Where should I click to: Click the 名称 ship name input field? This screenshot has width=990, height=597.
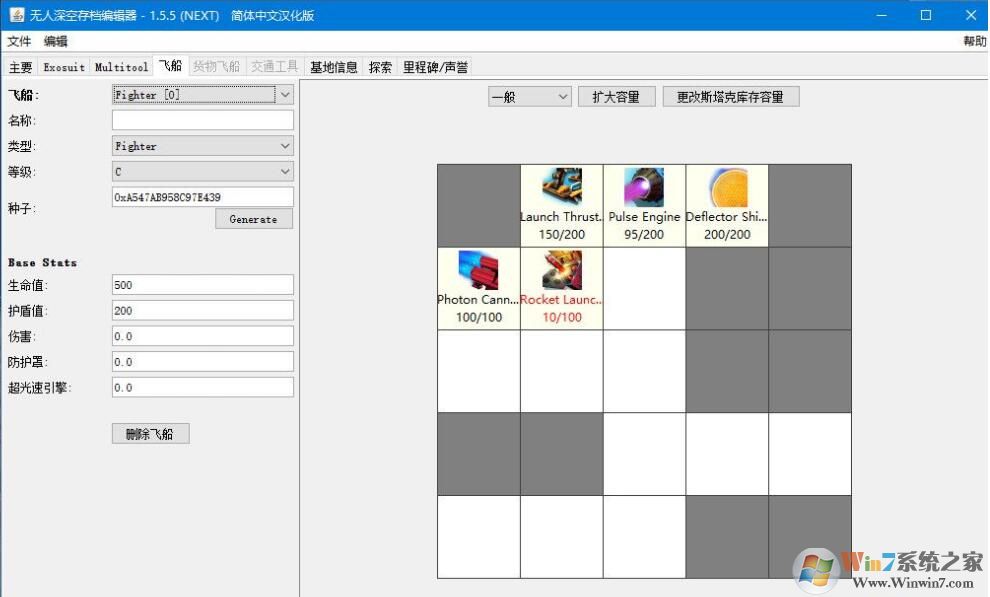pos(202,120)
